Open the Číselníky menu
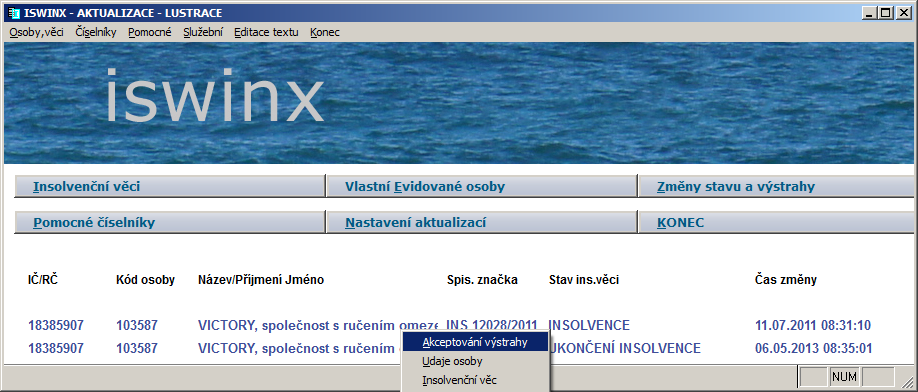This screenshot has width=918, height=392. 96,33
